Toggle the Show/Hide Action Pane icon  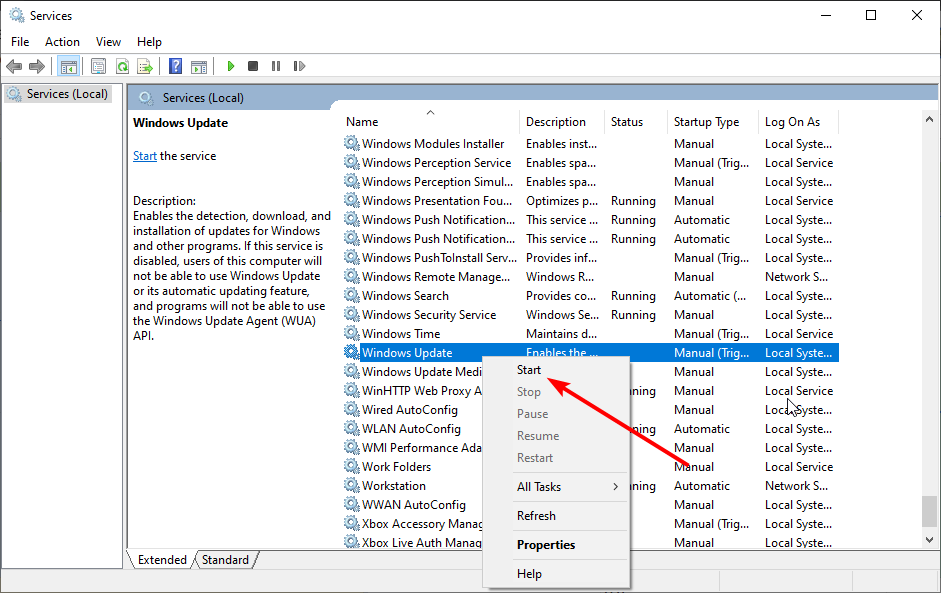tap(199, 66)
